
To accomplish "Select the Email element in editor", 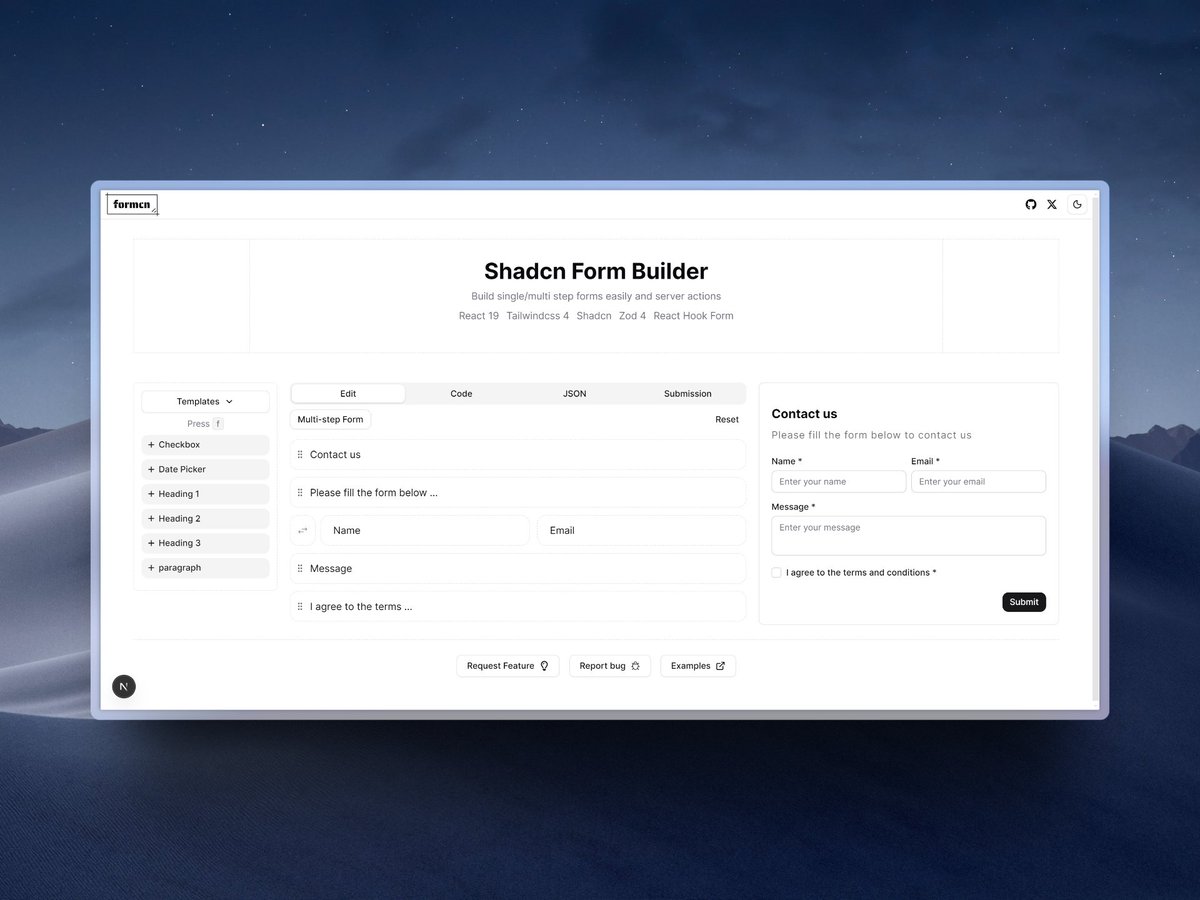I will coord(641,531).
